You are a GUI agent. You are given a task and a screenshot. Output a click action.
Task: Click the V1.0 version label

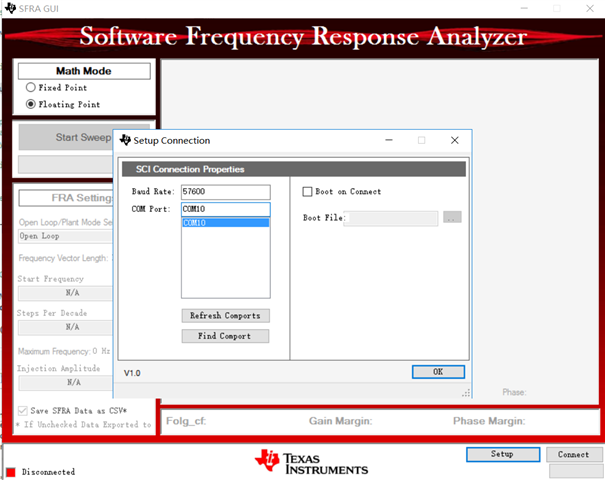[x=132, y=373]
